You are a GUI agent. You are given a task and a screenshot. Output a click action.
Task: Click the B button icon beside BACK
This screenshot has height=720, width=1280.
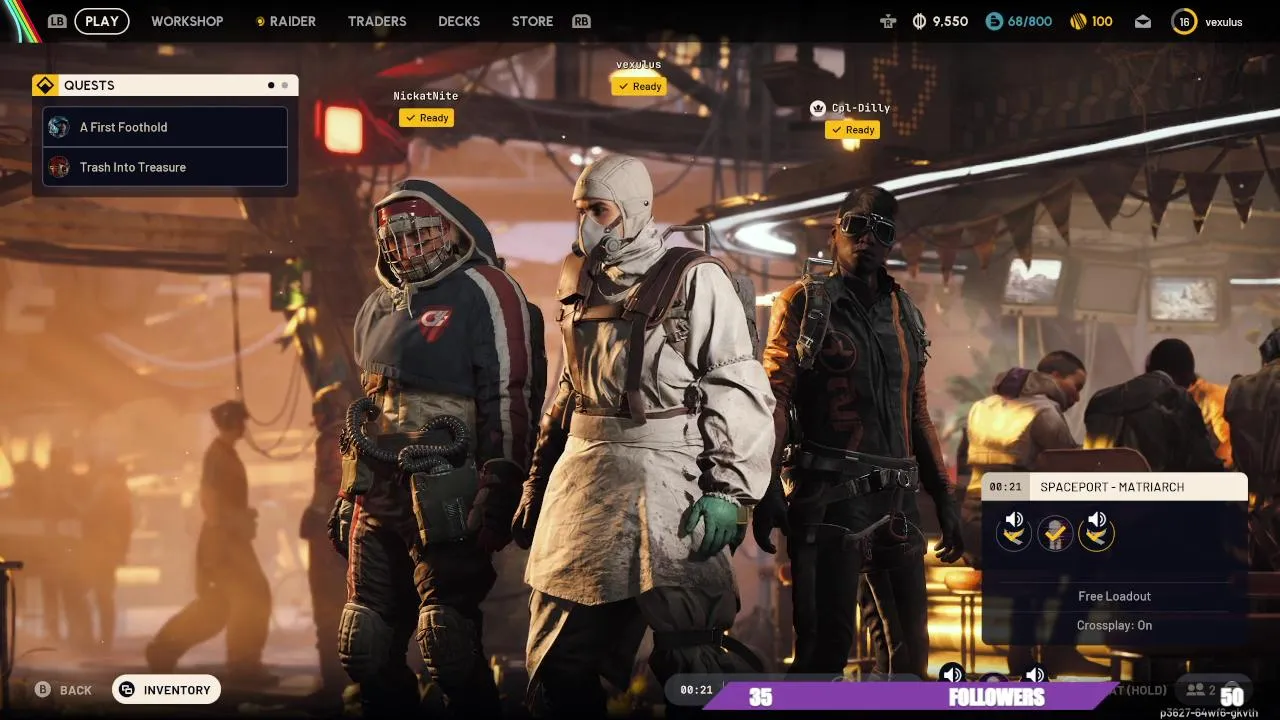click(43, 690)
